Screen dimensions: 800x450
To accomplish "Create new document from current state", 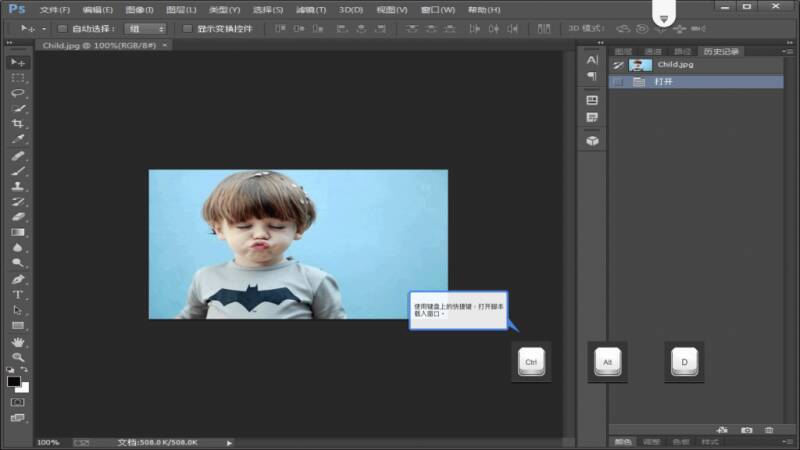I will pos(722,430).
